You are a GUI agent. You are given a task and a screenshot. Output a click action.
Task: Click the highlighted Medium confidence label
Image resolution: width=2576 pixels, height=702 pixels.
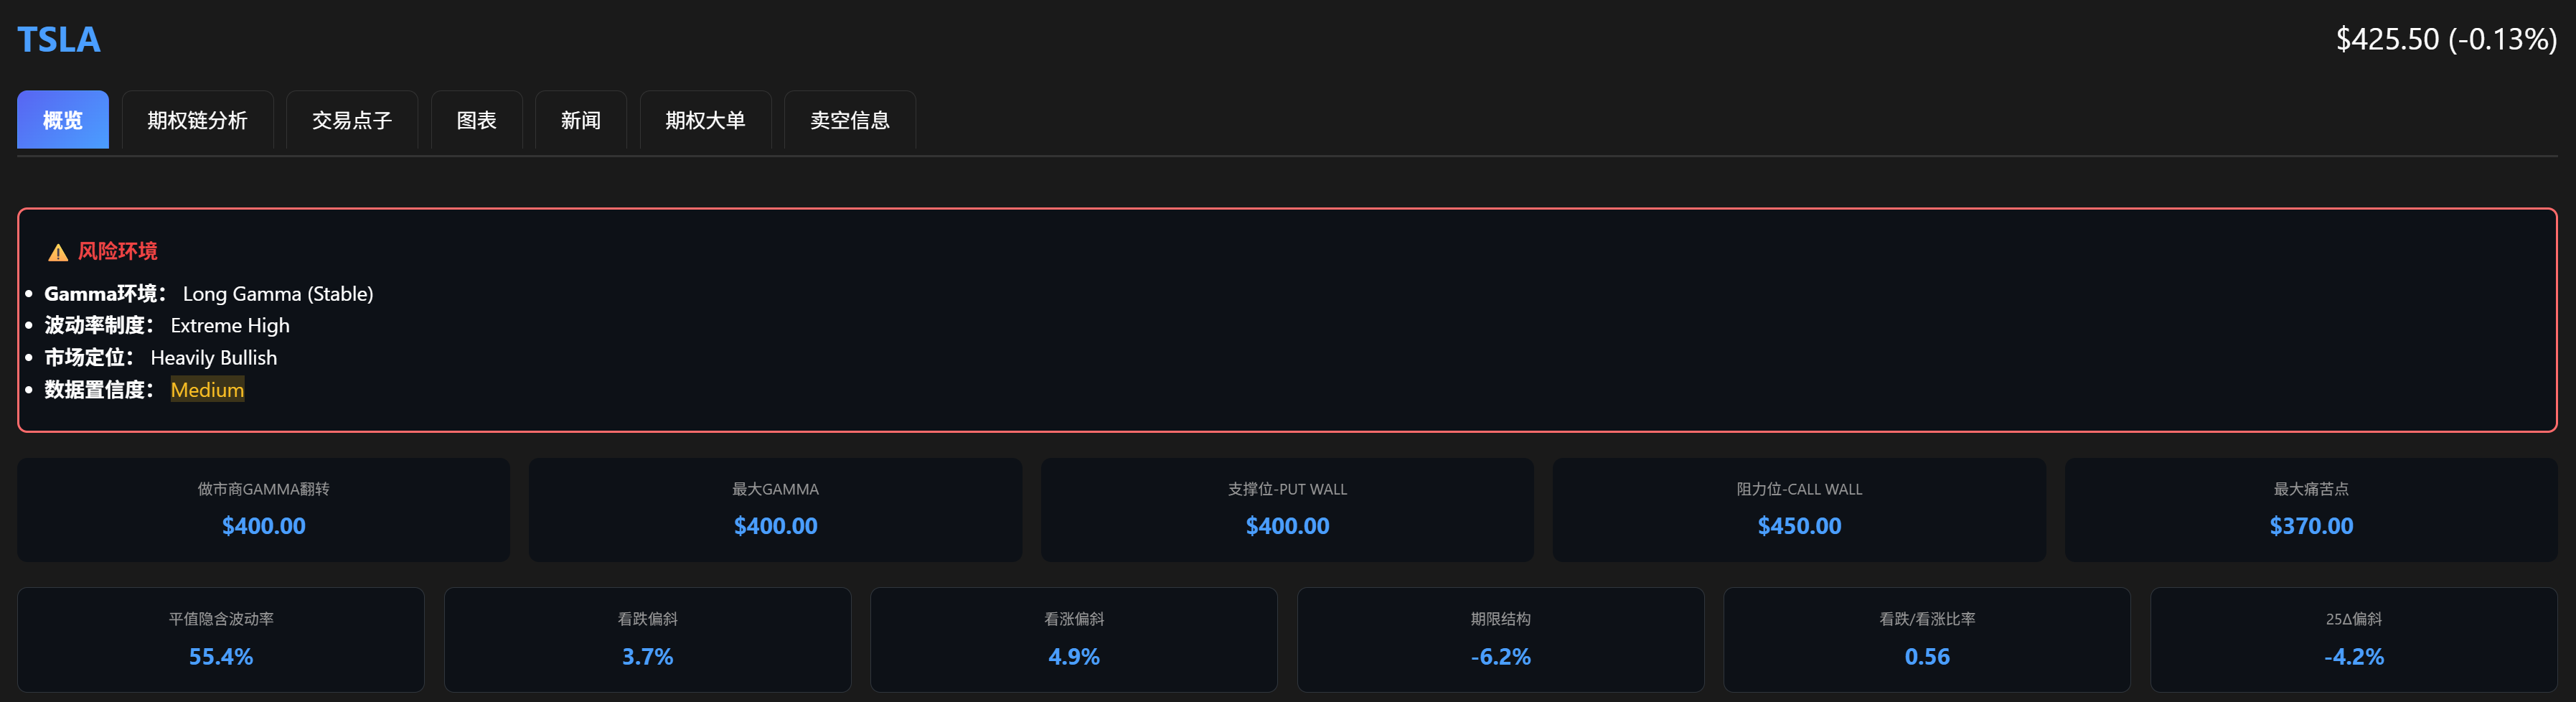coord(207,390)
